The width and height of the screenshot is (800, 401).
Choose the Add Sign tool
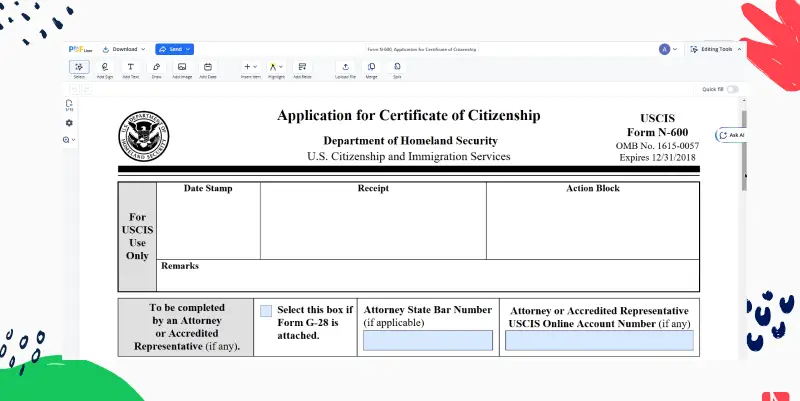pyautogui.click(x=105, y=69)
